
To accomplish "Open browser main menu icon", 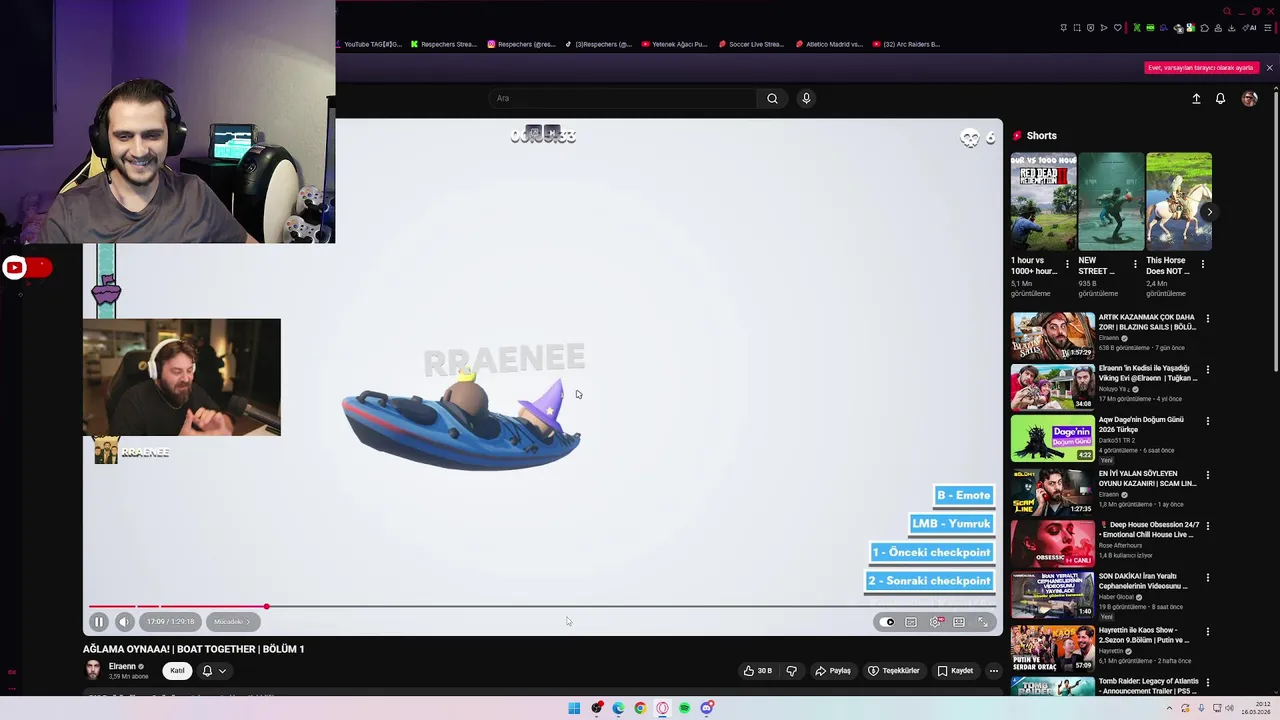I will tap(1267, 28).
